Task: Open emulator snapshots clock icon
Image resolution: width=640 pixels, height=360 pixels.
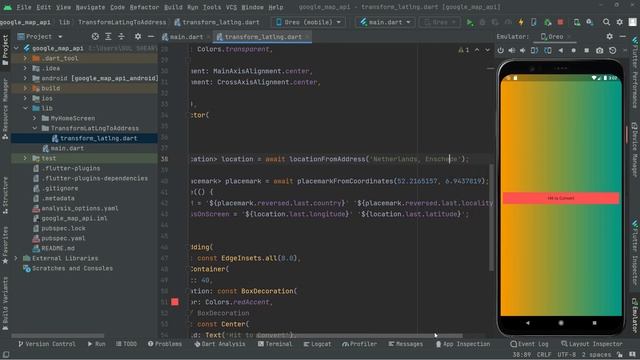Action: pos(613,50)
